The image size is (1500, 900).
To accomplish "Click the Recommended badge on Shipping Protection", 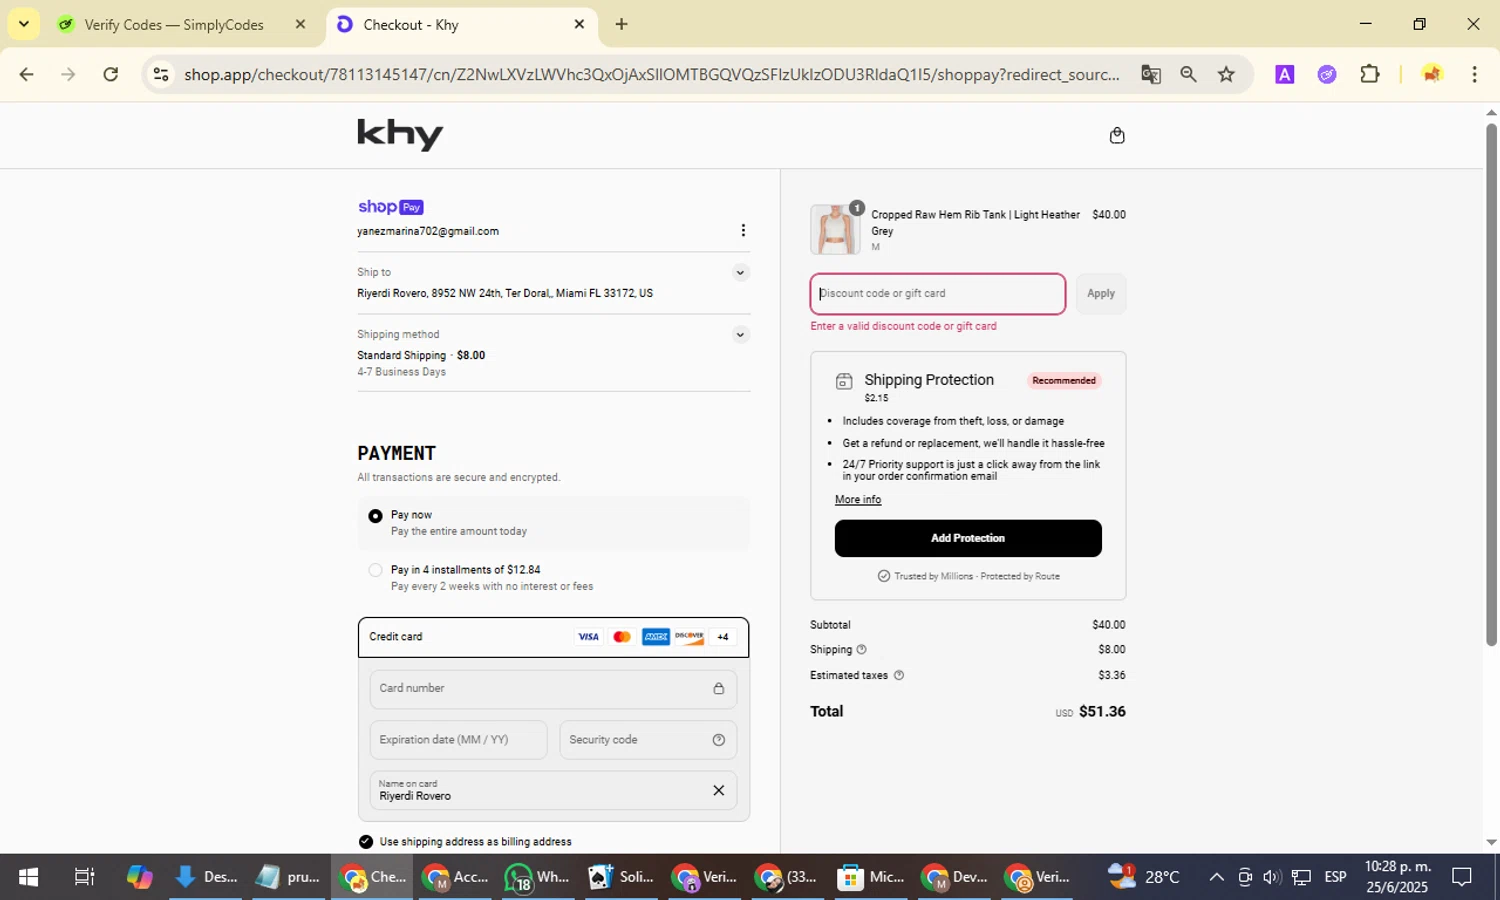I will (x=1064, y=381).
